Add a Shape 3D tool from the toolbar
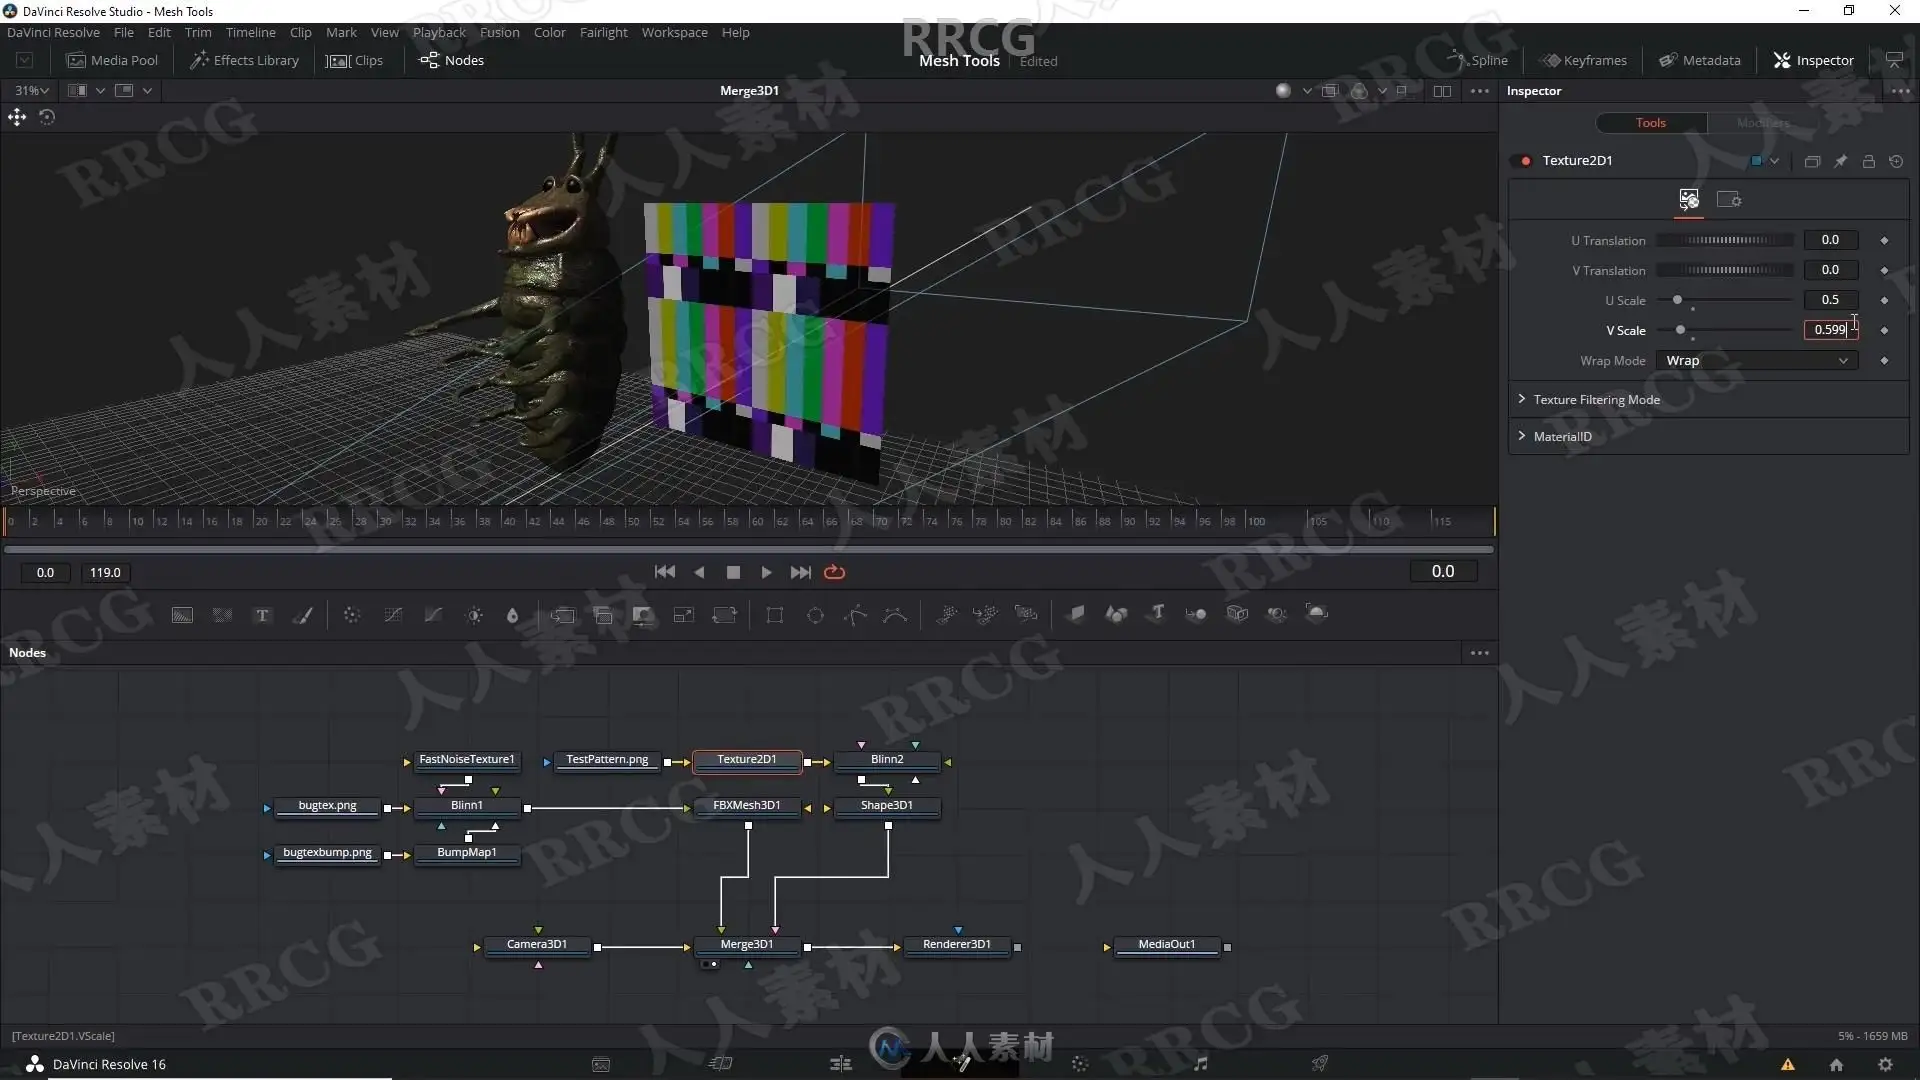Screen dimensions: 1920x1080 tap(1116, 613)
